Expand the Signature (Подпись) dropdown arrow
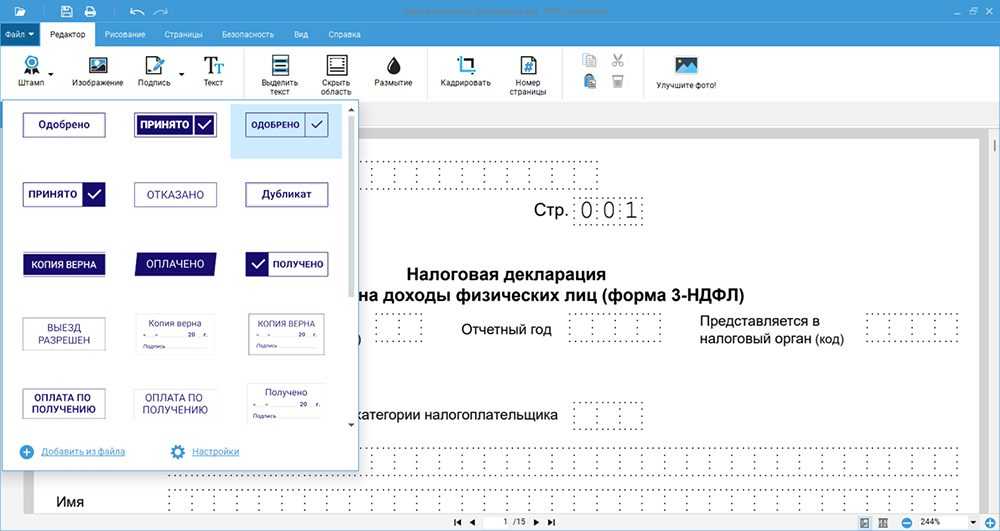 pyautogui.click(x=181, y=73)
